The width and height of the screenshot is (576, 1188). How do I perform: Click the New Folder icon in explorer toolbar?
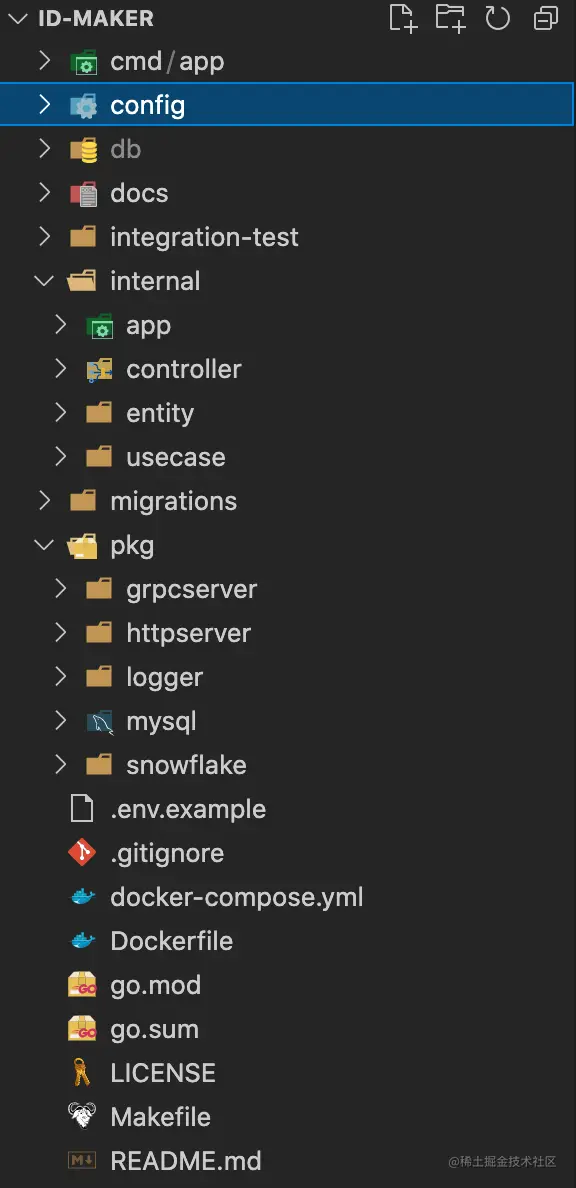[x=450, y=18]
